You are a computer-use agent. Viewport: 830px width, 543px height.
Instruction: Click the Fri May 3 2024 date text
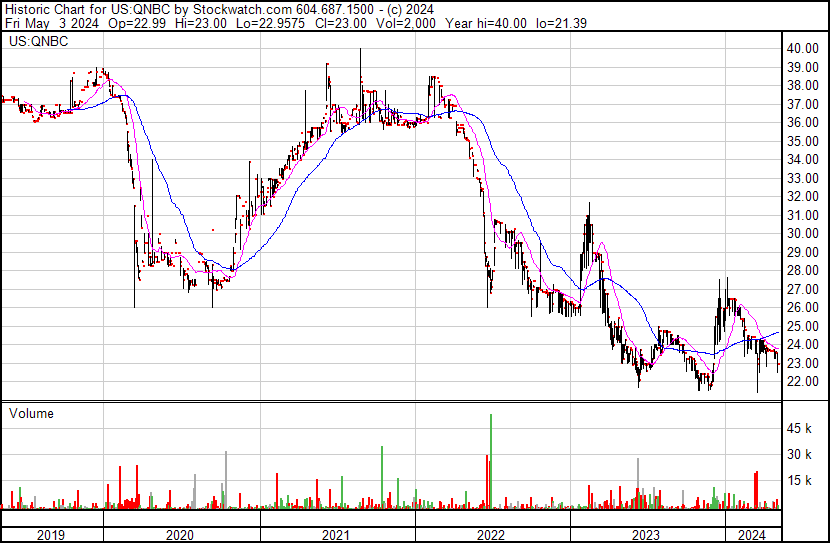coord(52,23)
